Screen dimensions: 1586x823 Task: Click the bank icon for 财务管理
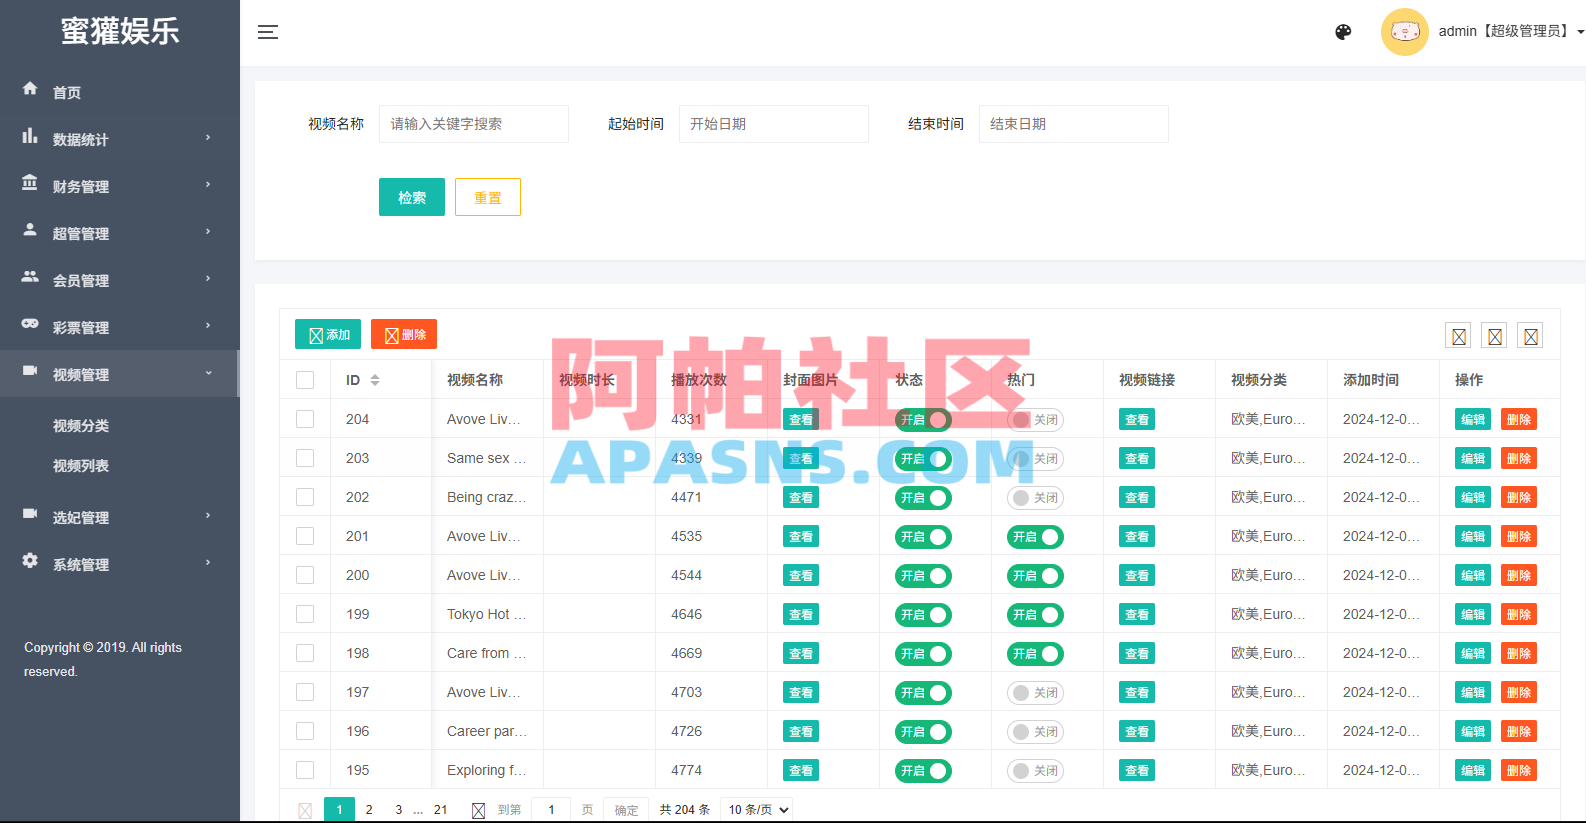30,182
